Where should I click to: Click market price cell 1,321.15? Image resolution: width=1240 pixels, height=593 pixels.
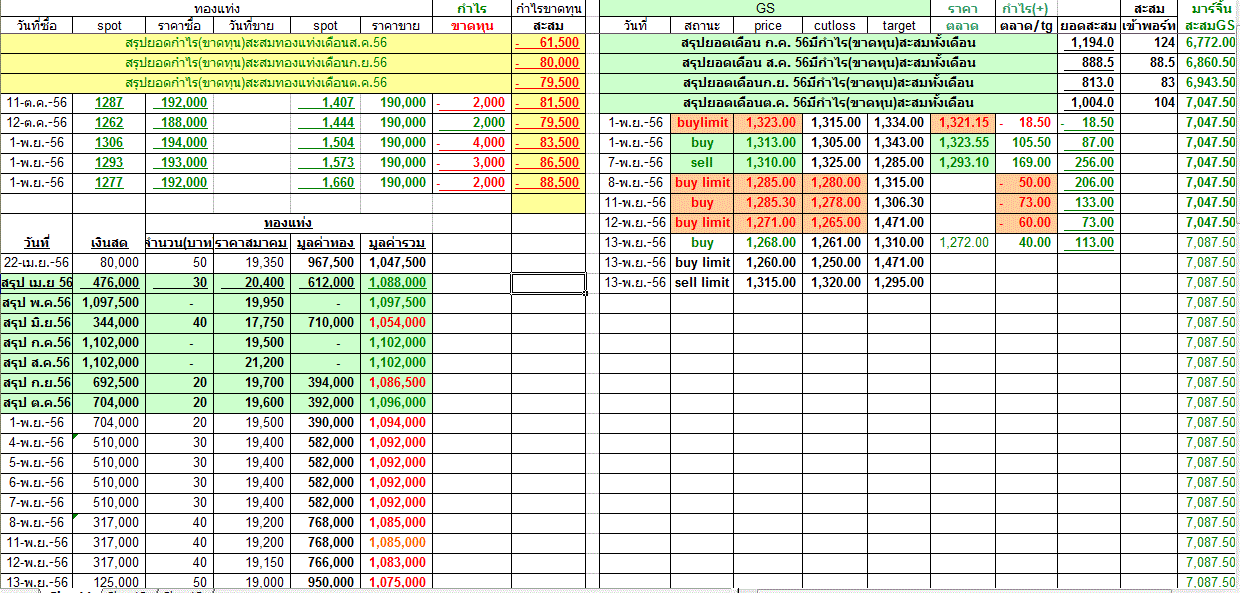[x=962, y=122]
